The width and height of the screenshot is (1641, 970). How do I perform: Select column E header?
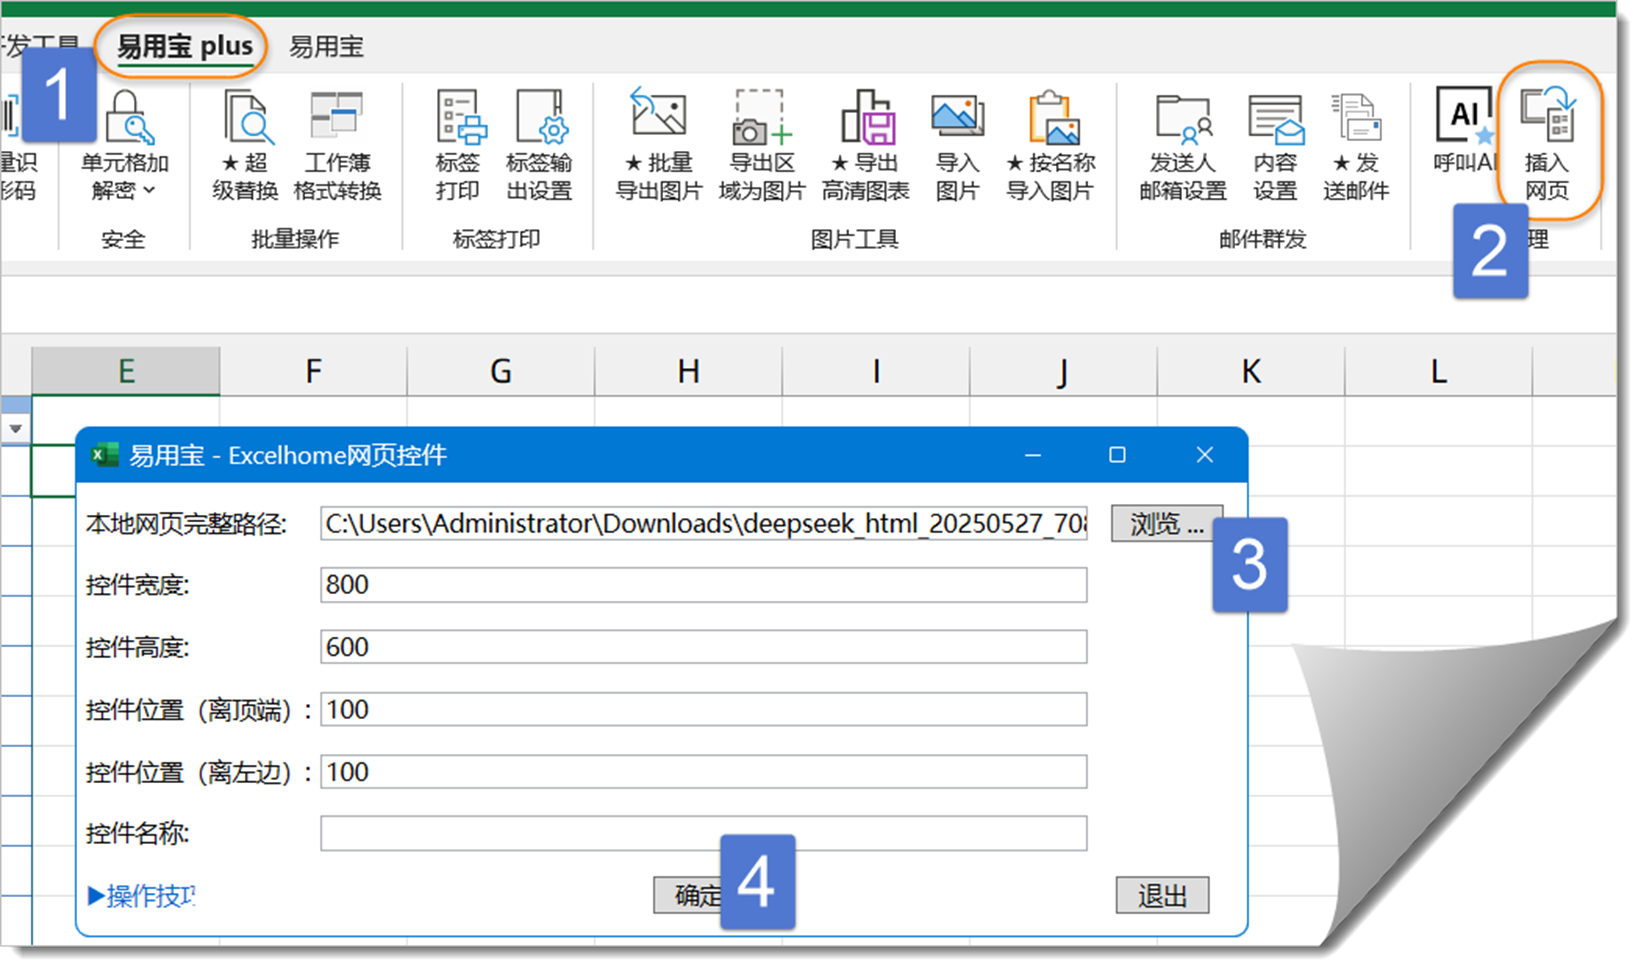pyautogui.click(x=126, y=371)
